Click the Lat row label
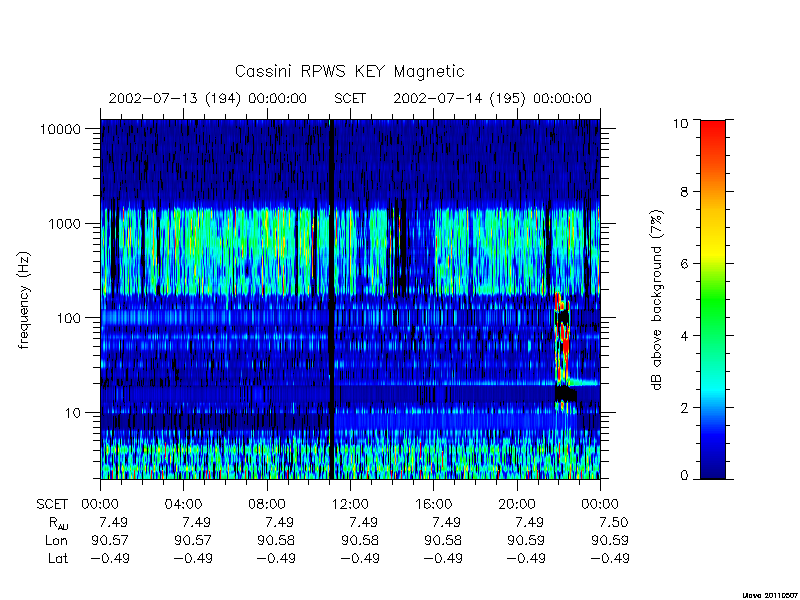This screenshot has height=600, width=800. point(58,558)
